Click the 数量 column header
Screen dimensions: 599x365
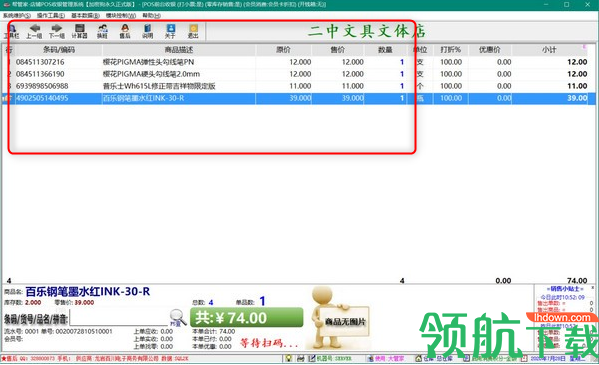pyautogui.click(x=385, y=50)
